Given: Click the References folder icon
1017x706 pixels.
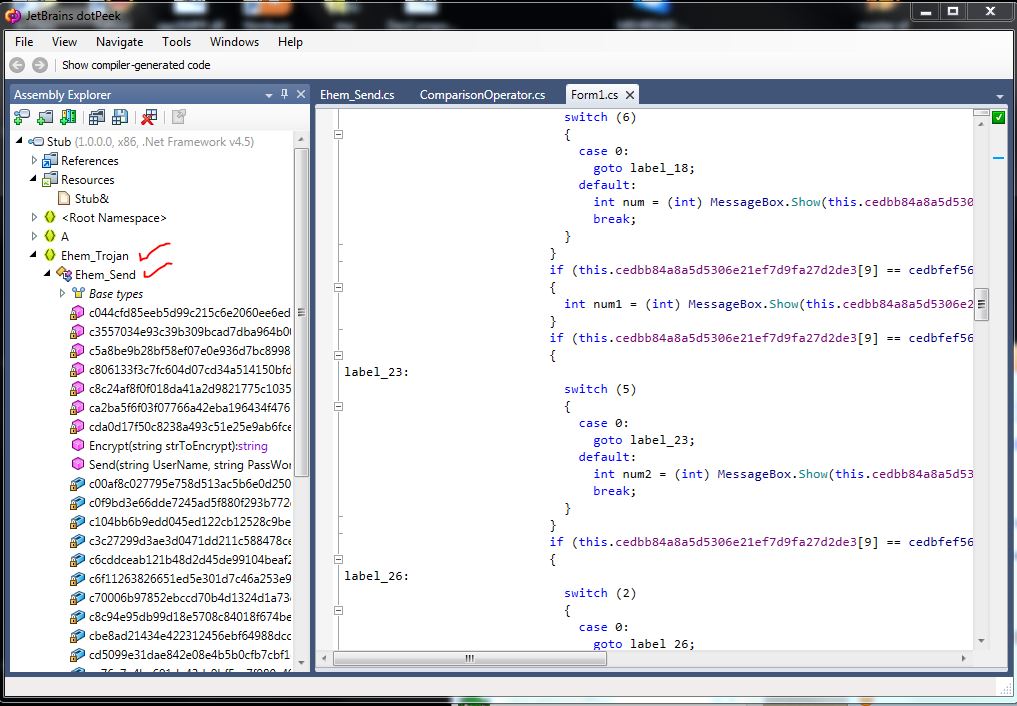Looking at the screenshot, I should 50,161.
